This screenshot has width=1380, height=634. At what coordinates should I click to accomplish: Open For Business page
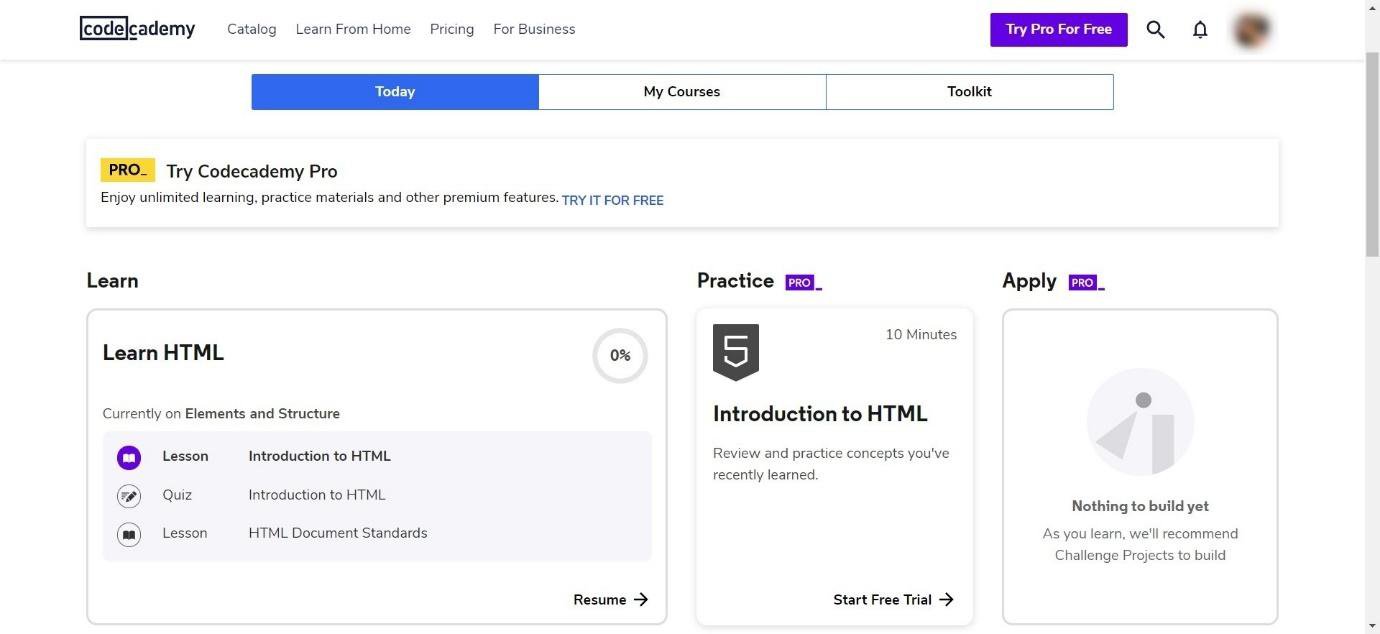click(534, 29)
